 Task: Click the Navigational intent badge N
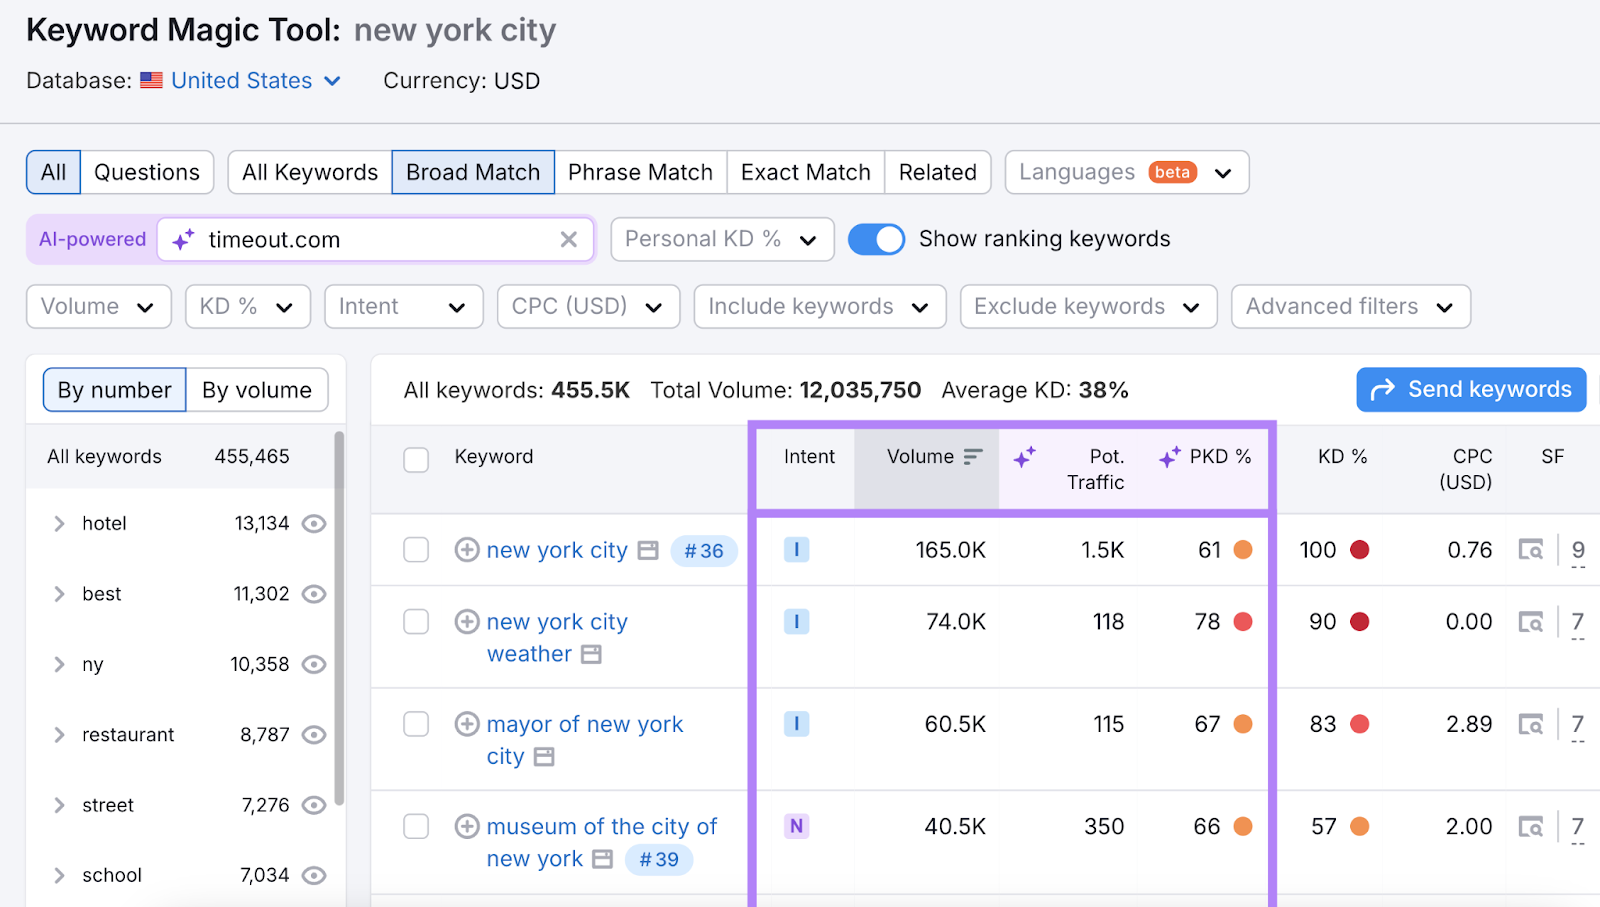click(796, 826)
